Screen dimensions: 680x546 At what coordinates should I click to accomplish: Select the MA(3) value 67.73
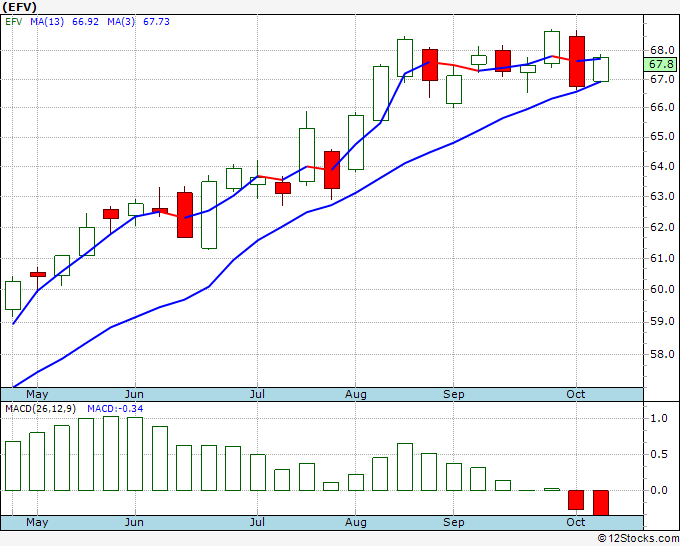coord(156,22)
